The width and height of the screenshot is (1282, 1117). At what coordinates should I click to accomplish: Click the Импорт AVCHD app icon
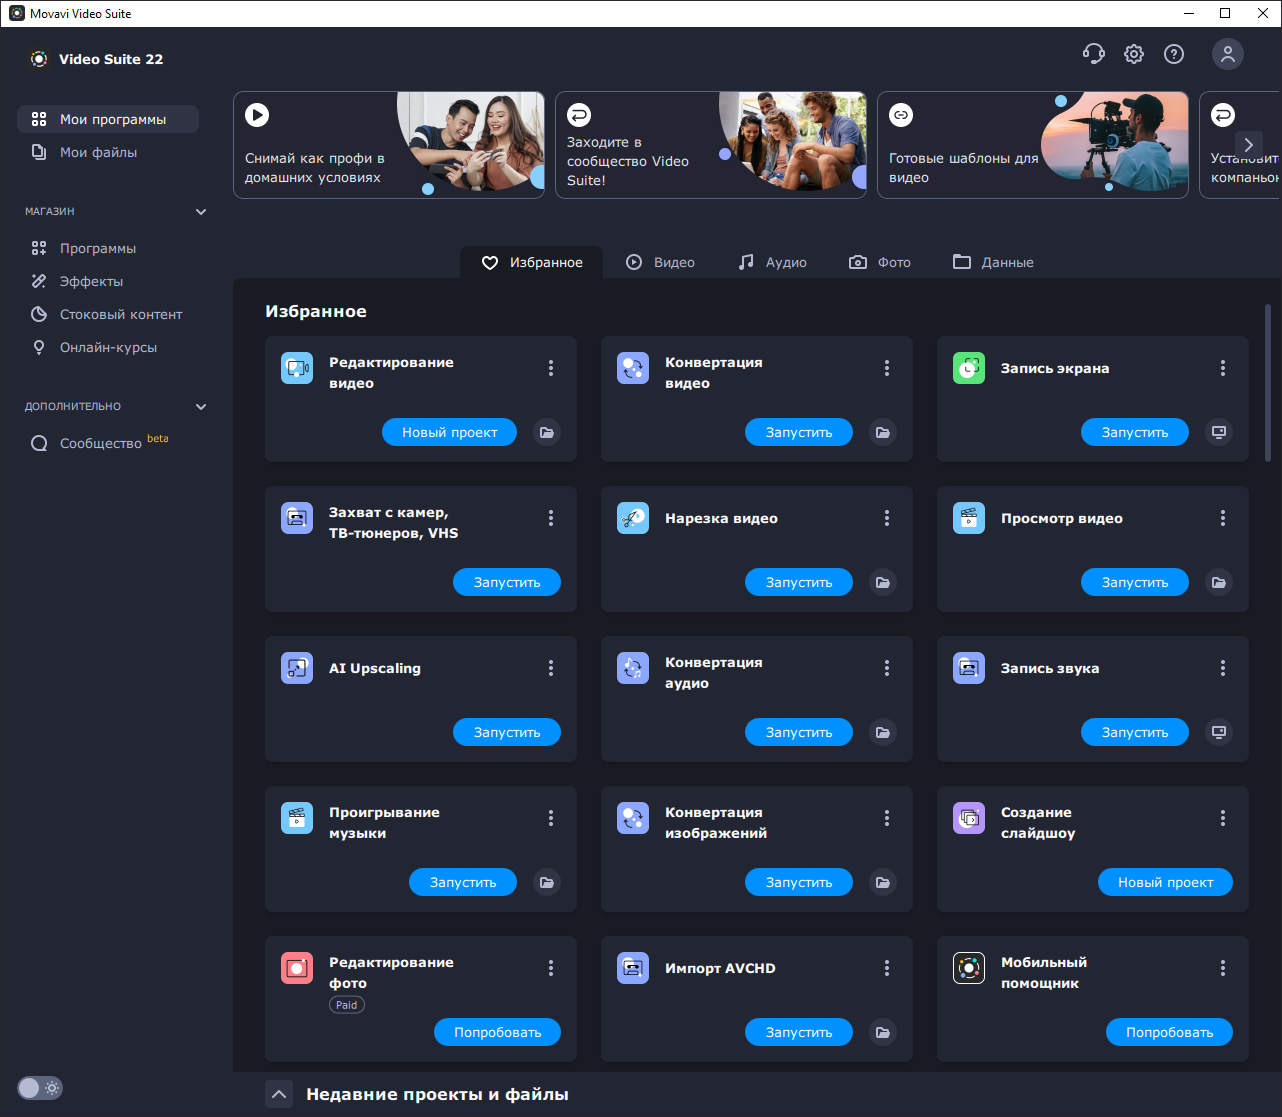pos(633,968)
